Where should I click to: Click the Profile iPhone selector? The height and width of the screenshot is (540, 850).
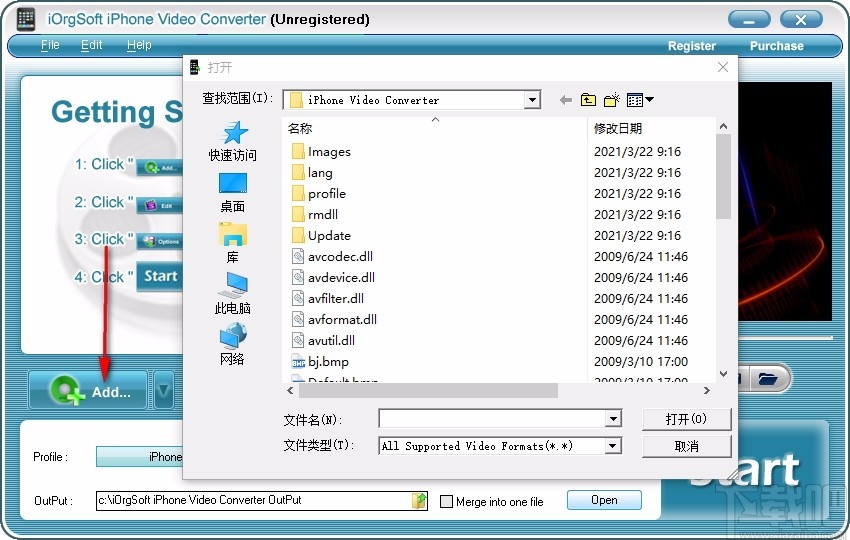(140, 457)
